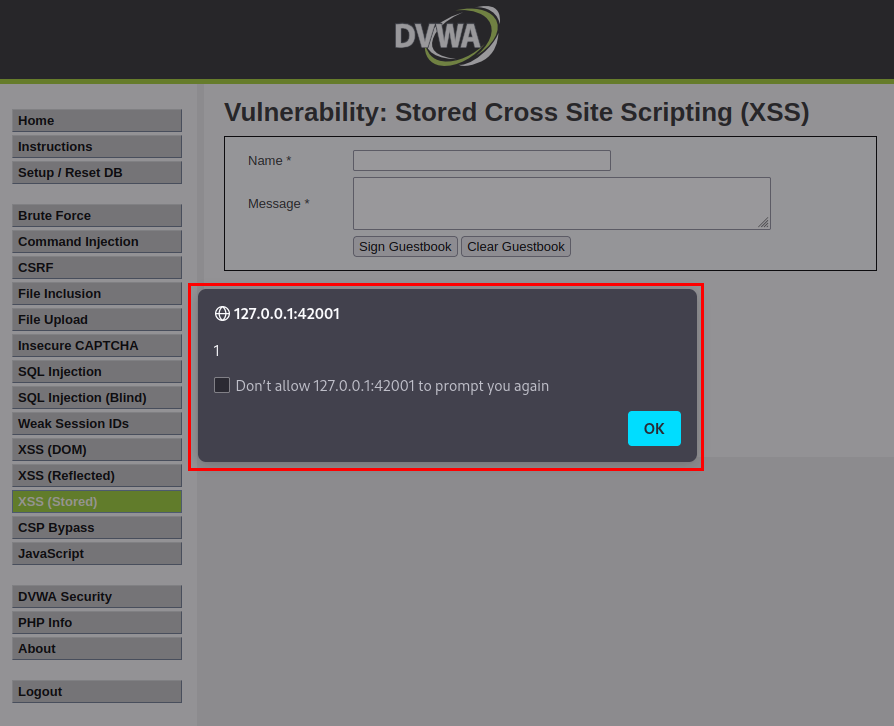The width and height of the screenshot is (894, 726).
Task: Click the alert origin 127.0.0.1:42001 title
Action: click(x=287, y=314)
